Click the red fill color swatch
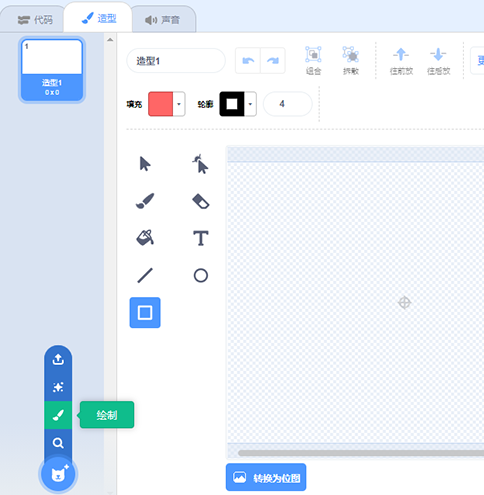Screen dimensions: 484x495 pos(161,104)
